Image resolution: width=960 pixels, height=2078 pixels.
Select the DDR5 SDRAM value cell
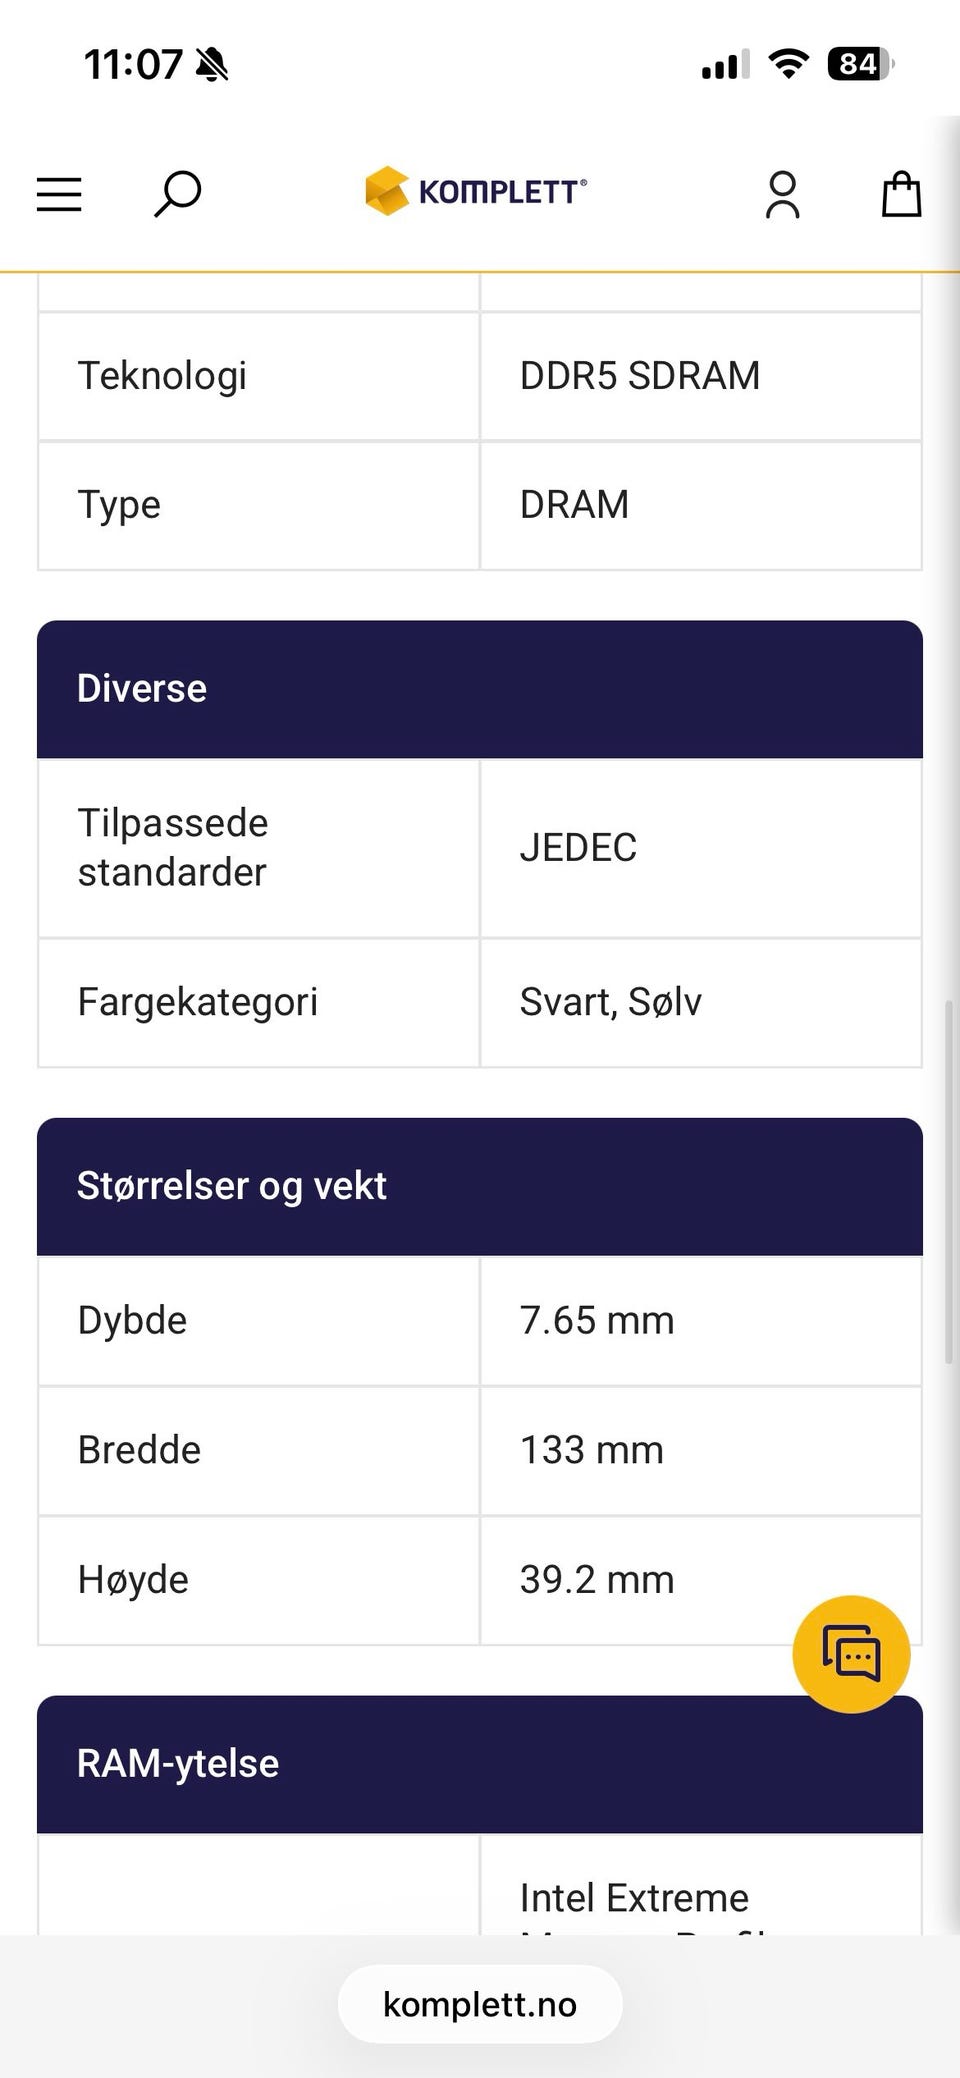640,376
